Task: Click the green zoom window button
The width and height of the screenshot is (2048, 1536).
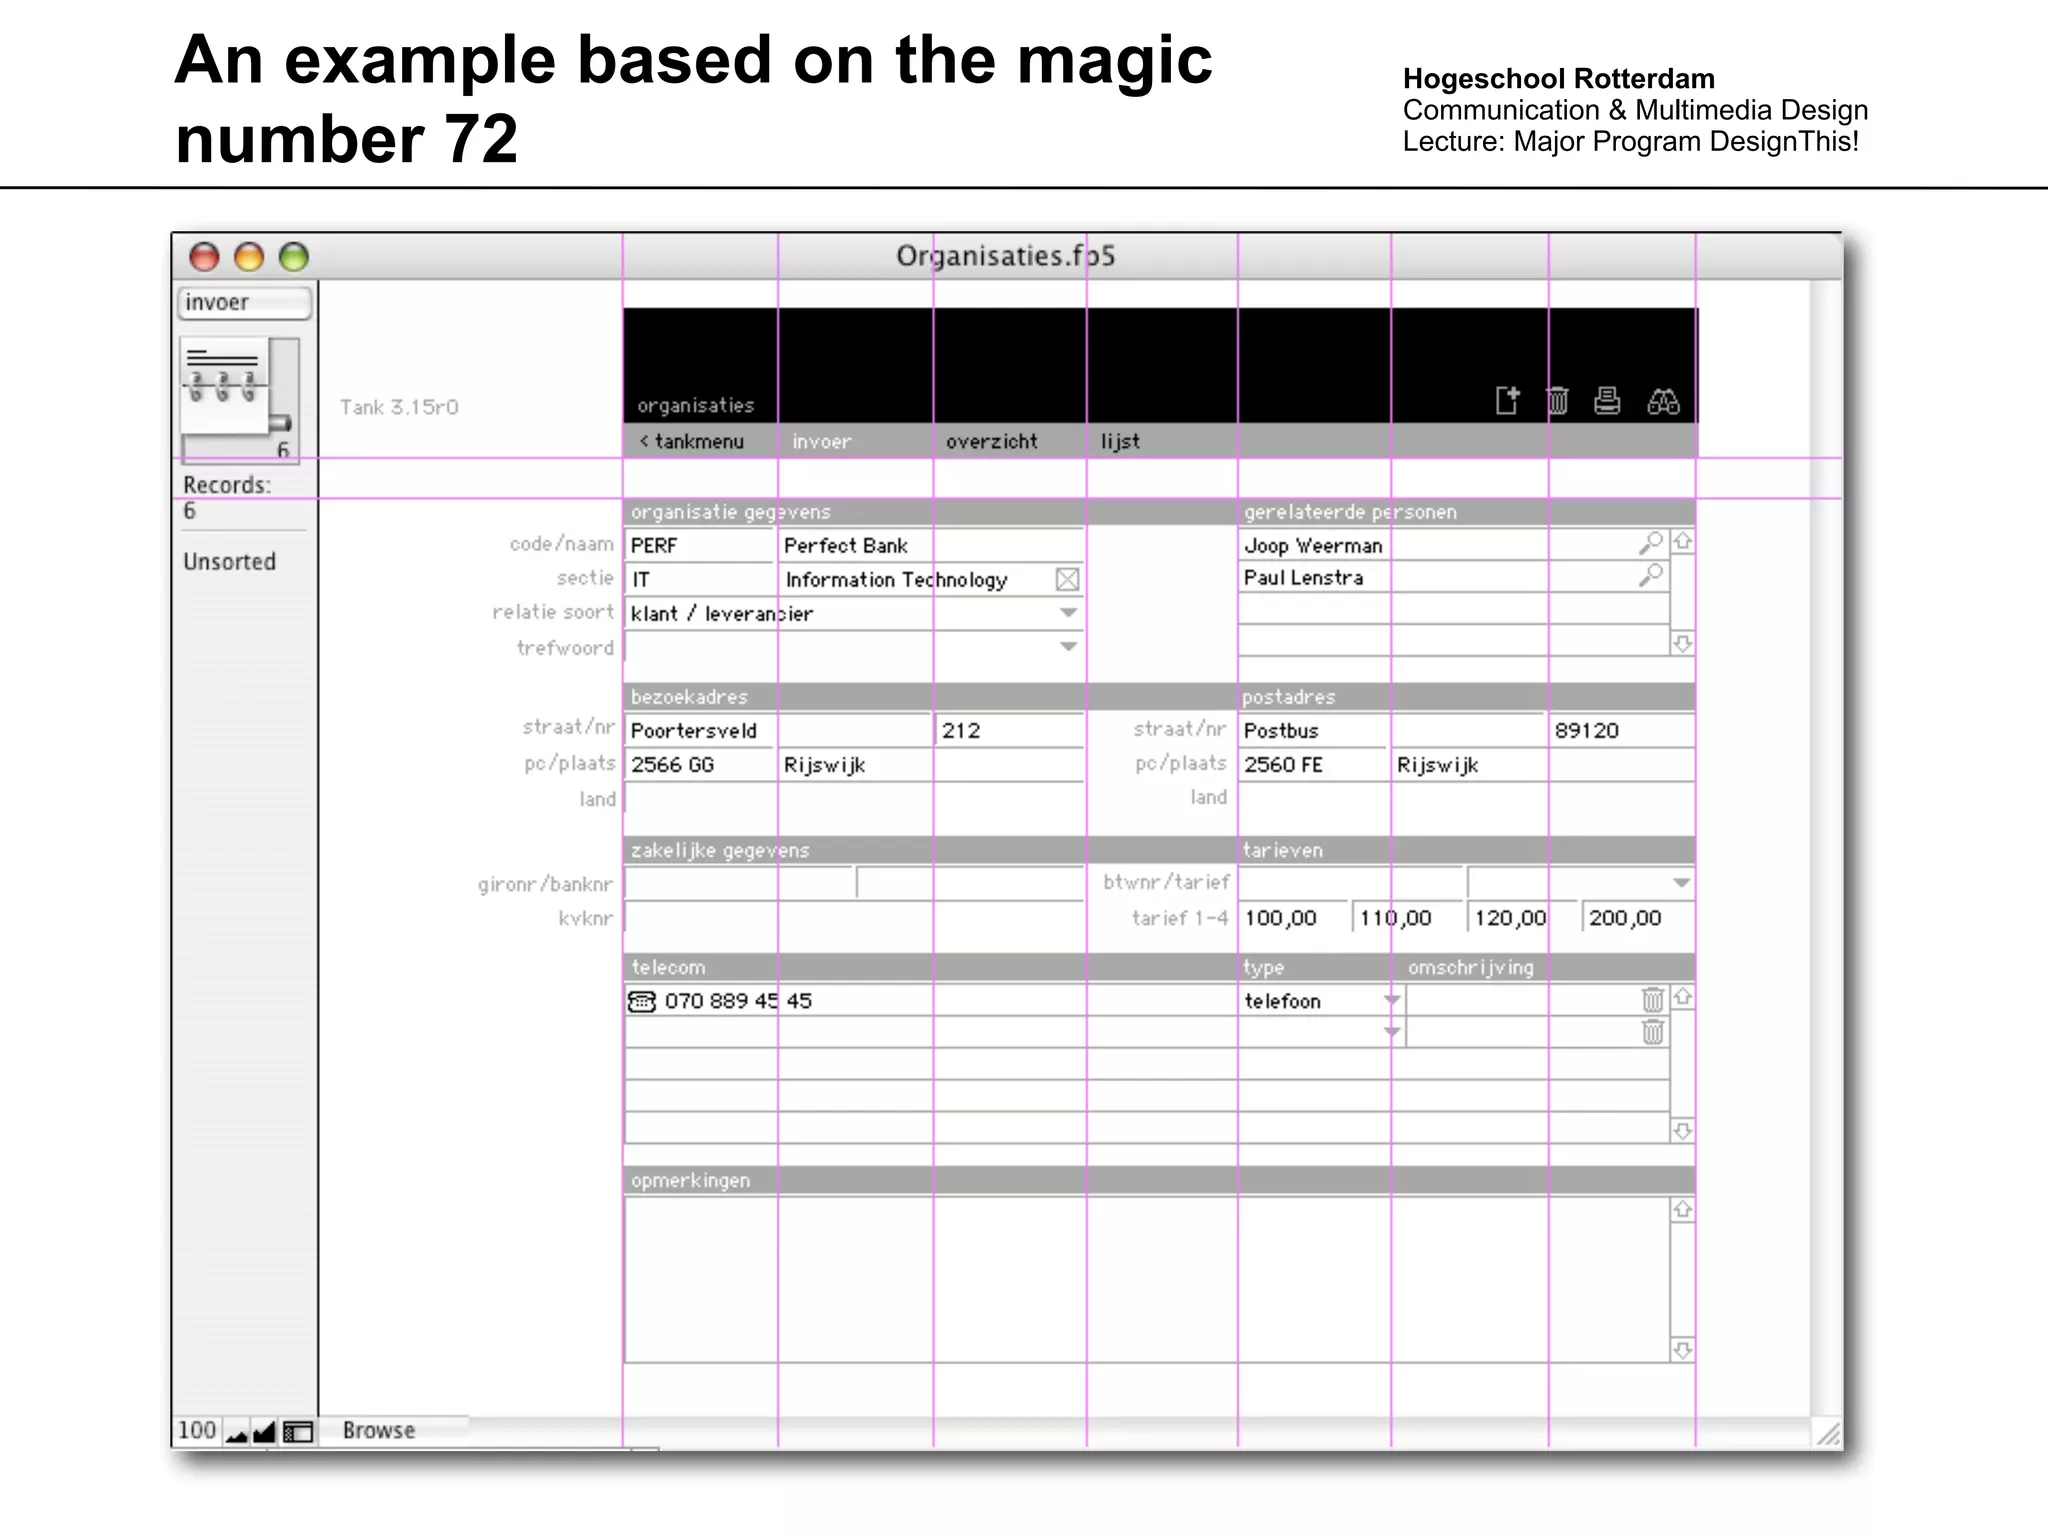Action: point(293,257)
